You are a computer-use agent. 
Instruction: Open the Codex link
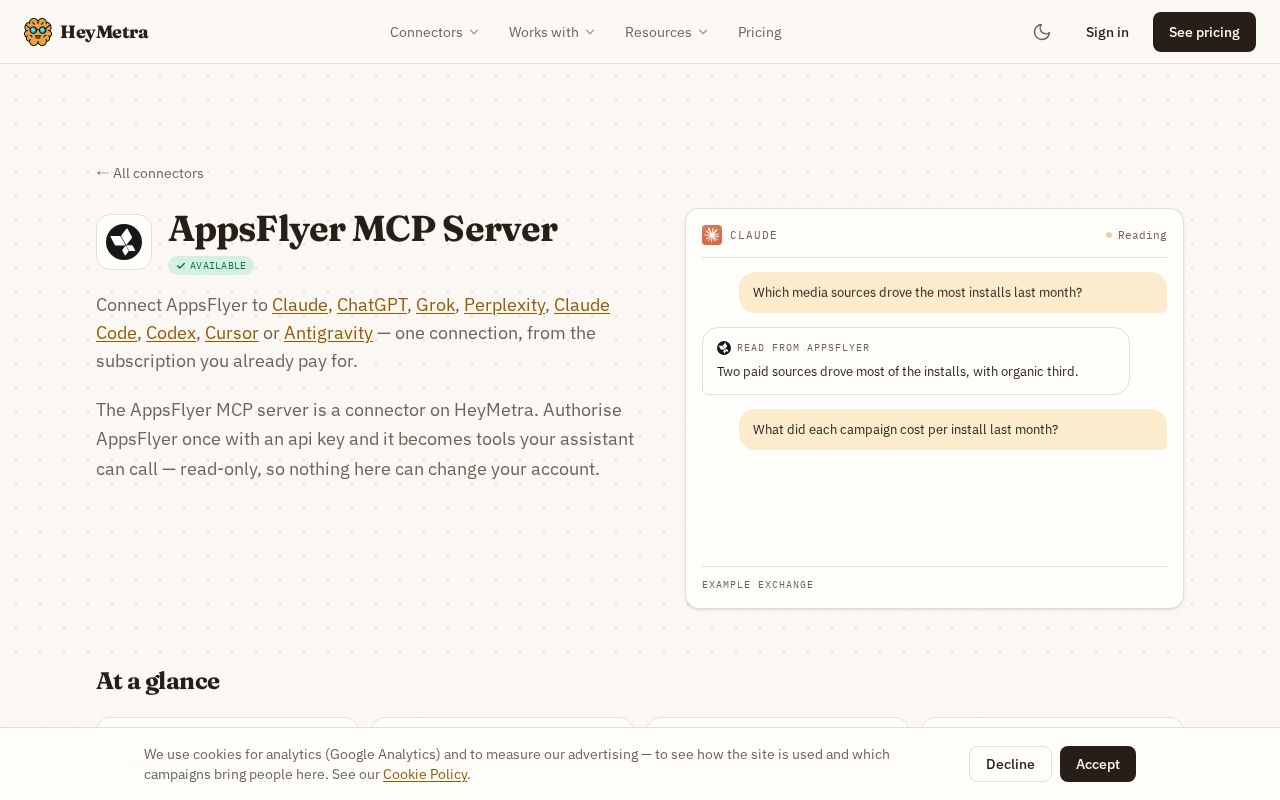[171, 333]
